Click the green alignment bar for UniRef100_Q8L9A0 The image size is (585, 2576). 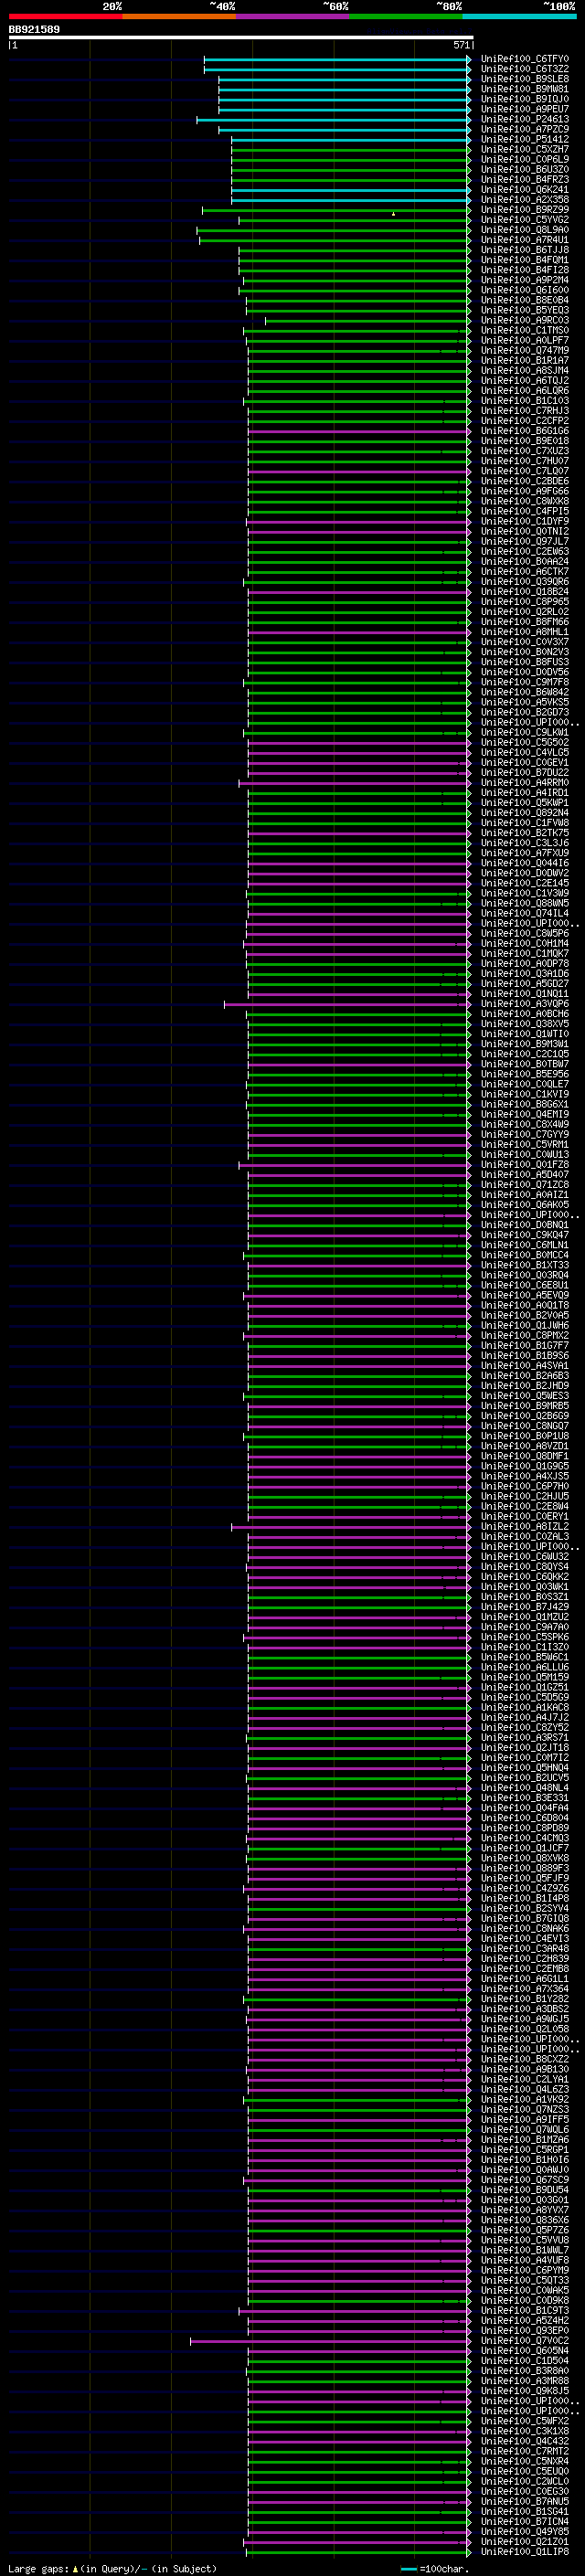point(334,230)
